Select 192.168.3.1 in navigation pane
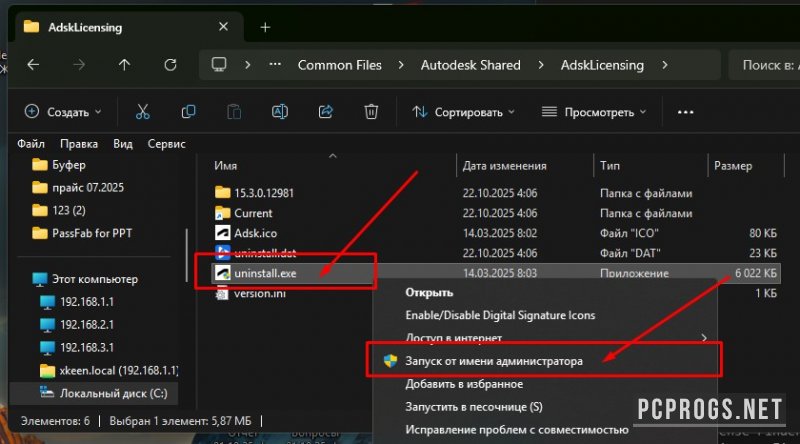The height and width of the screenshot is (444, 800). 87,348
